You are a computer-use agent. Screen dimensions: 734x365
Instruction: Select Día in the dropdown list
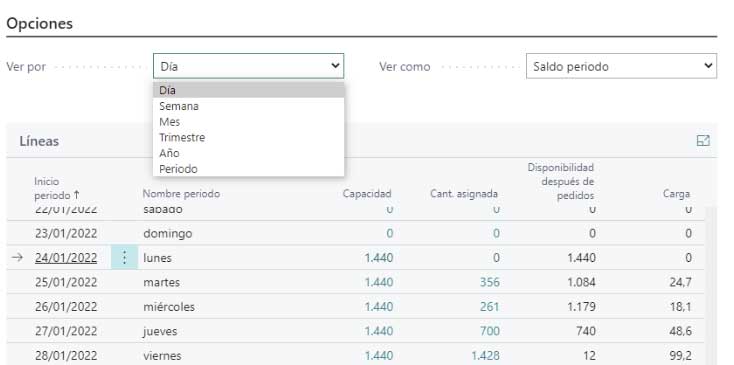pyautogui.click(x=249, y=90)
